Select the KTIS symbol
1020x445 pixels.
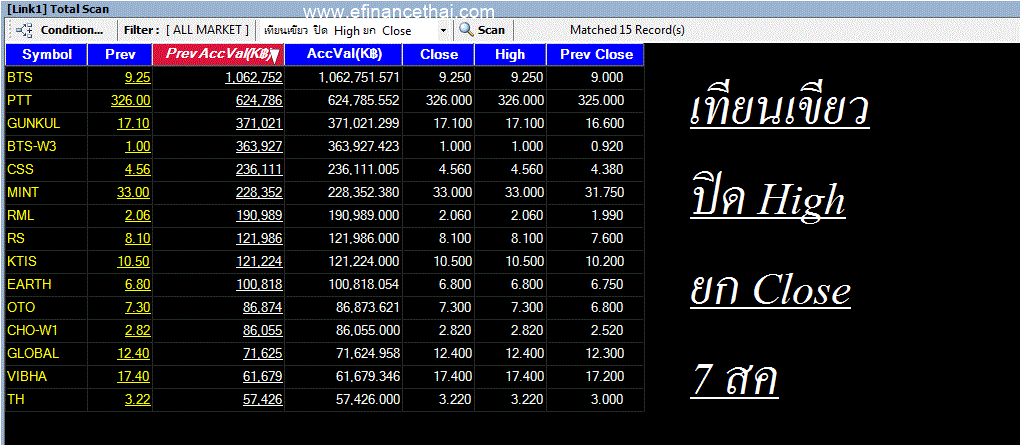(x=22, y=262)
